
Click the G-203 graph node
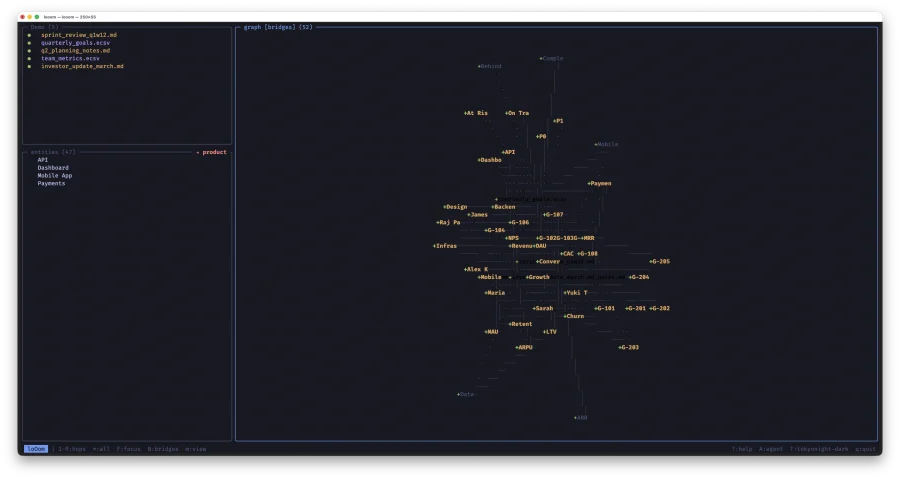tap(628, 347)
